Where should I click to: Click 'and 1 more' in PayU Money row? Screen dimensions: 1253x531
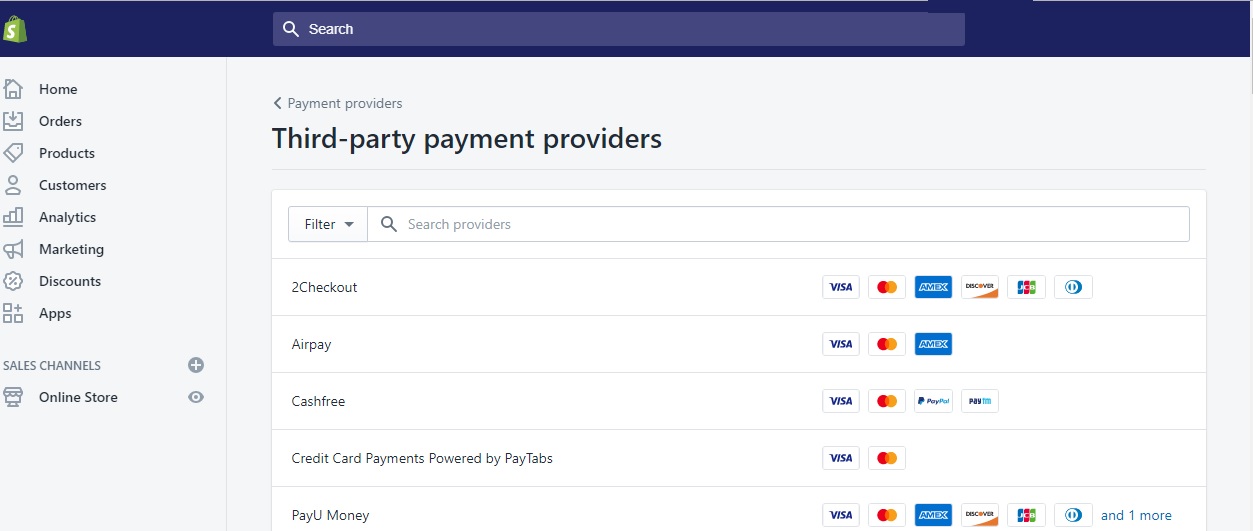pos(1136,515)
